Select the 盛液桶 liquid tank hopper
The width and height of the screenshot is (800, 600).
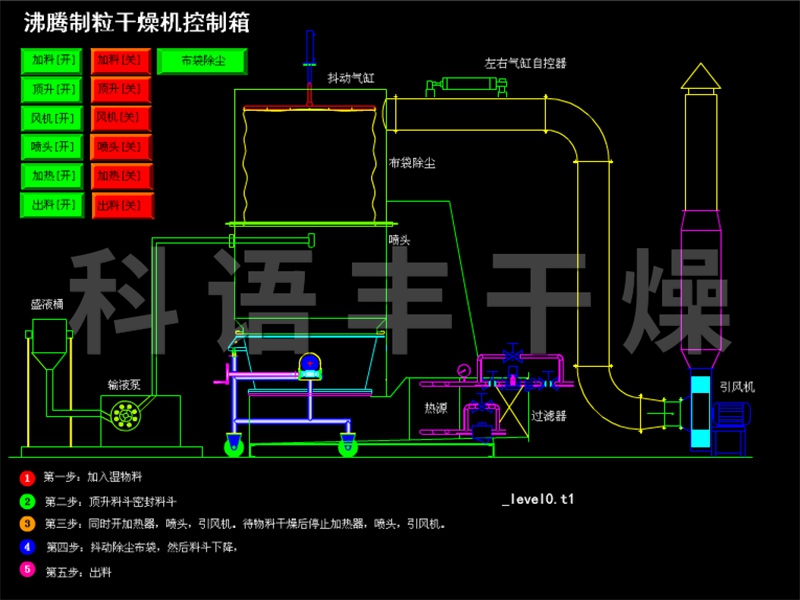pyautogui.click(x=49, y=344)
